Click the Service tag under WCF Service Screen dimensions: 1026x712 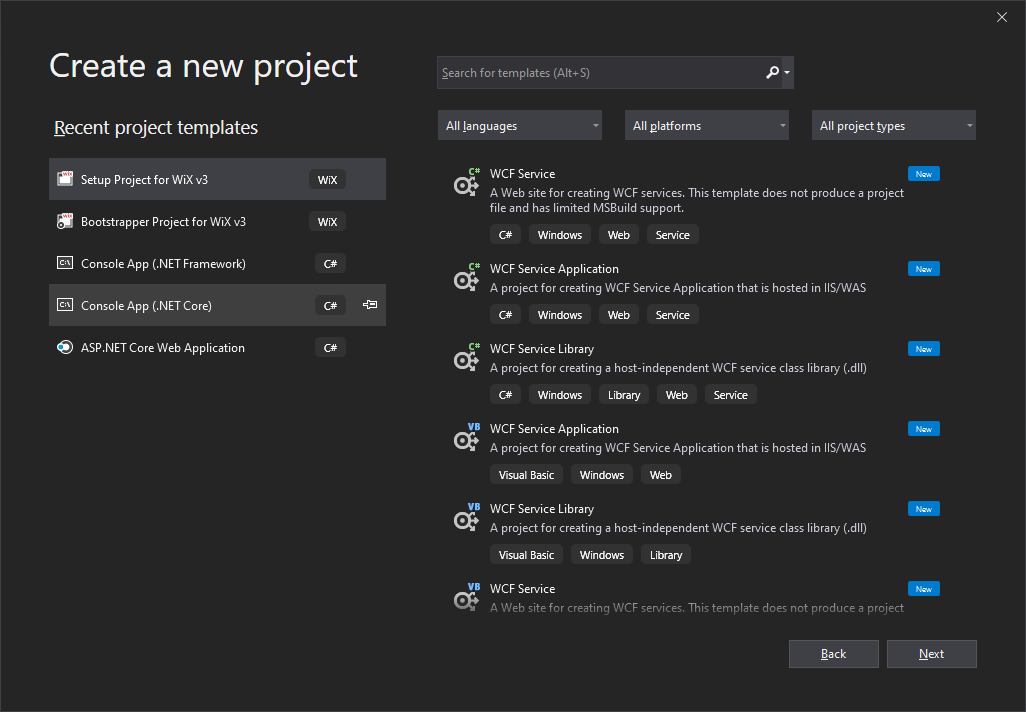(x=672, y=234)
